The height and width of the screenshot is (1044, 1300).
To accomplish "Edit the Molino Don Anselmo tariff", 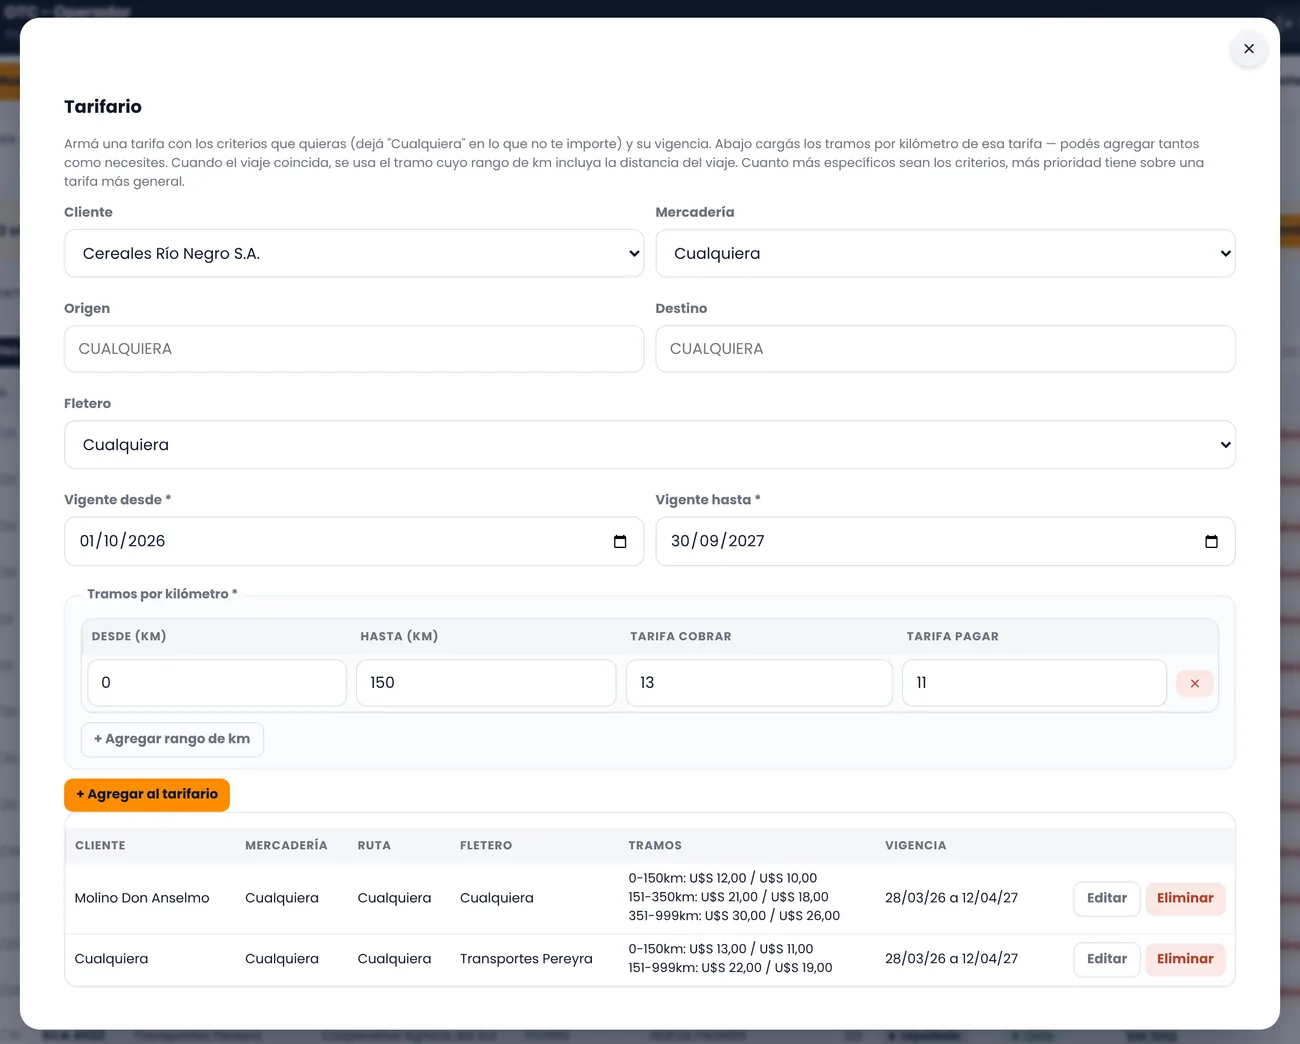I will [1107, 898].
